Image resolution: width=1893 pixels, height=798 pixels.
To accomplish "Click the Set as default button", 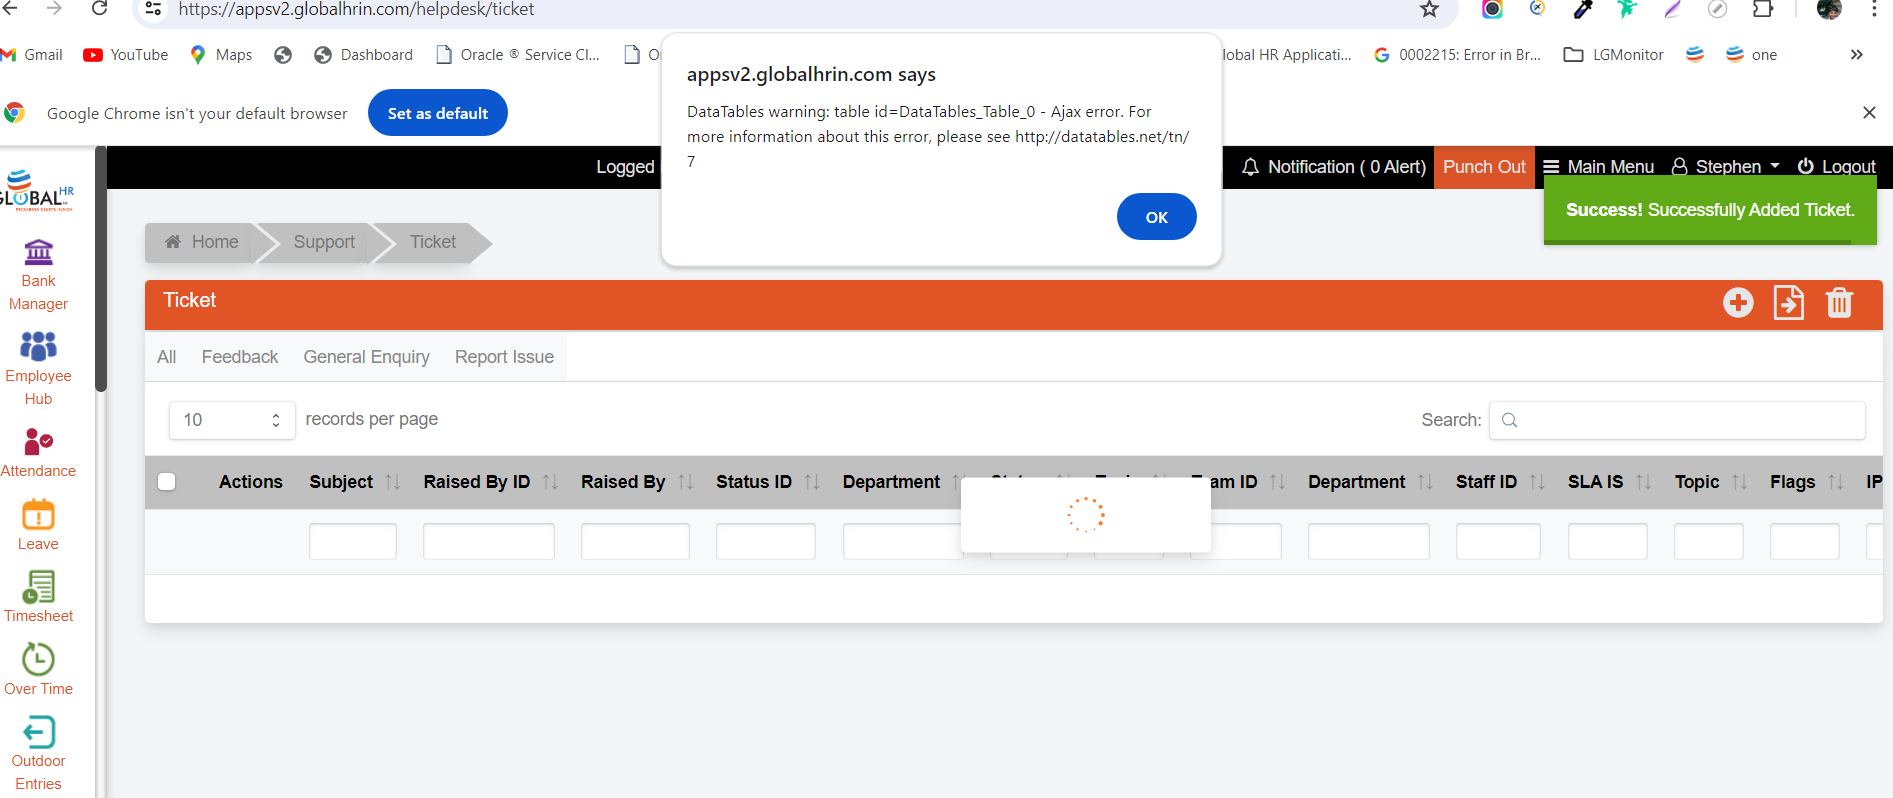I will point(438,113).
